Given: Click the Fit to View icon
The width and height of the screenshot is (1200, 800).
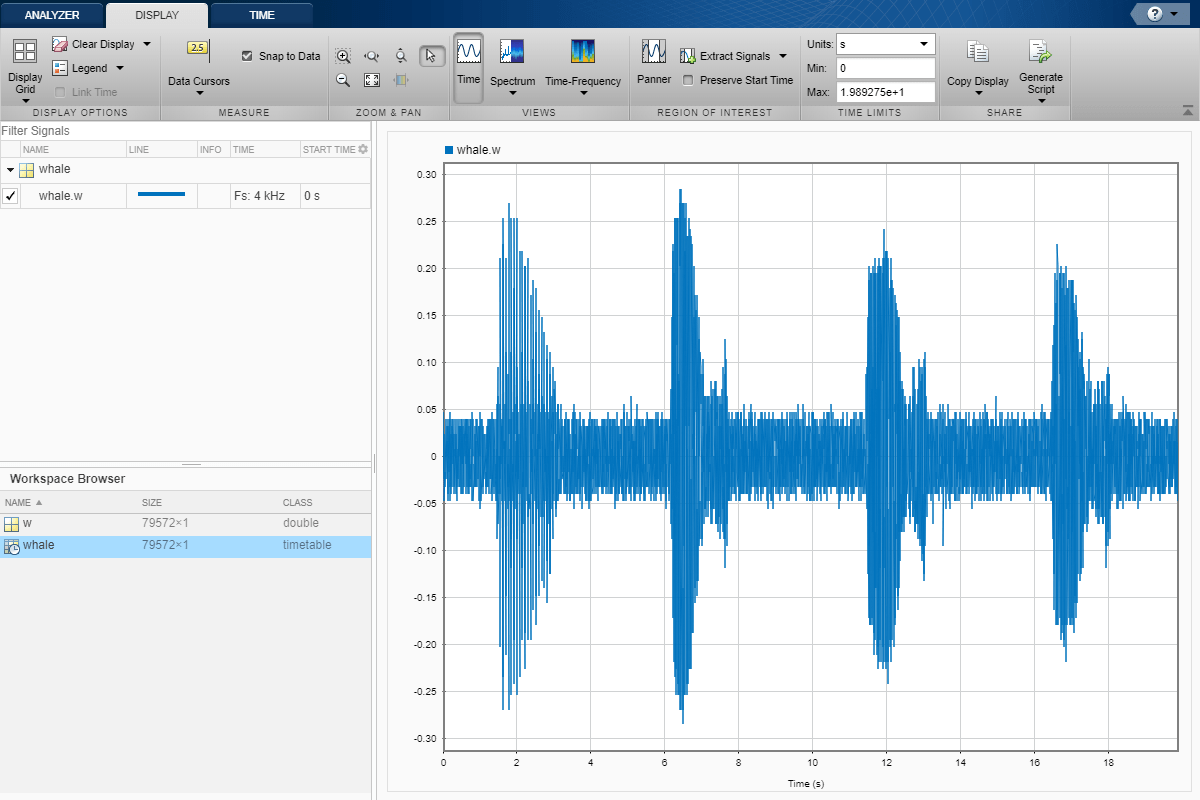Looking at the screenshot, I should (x=372, y=80).
